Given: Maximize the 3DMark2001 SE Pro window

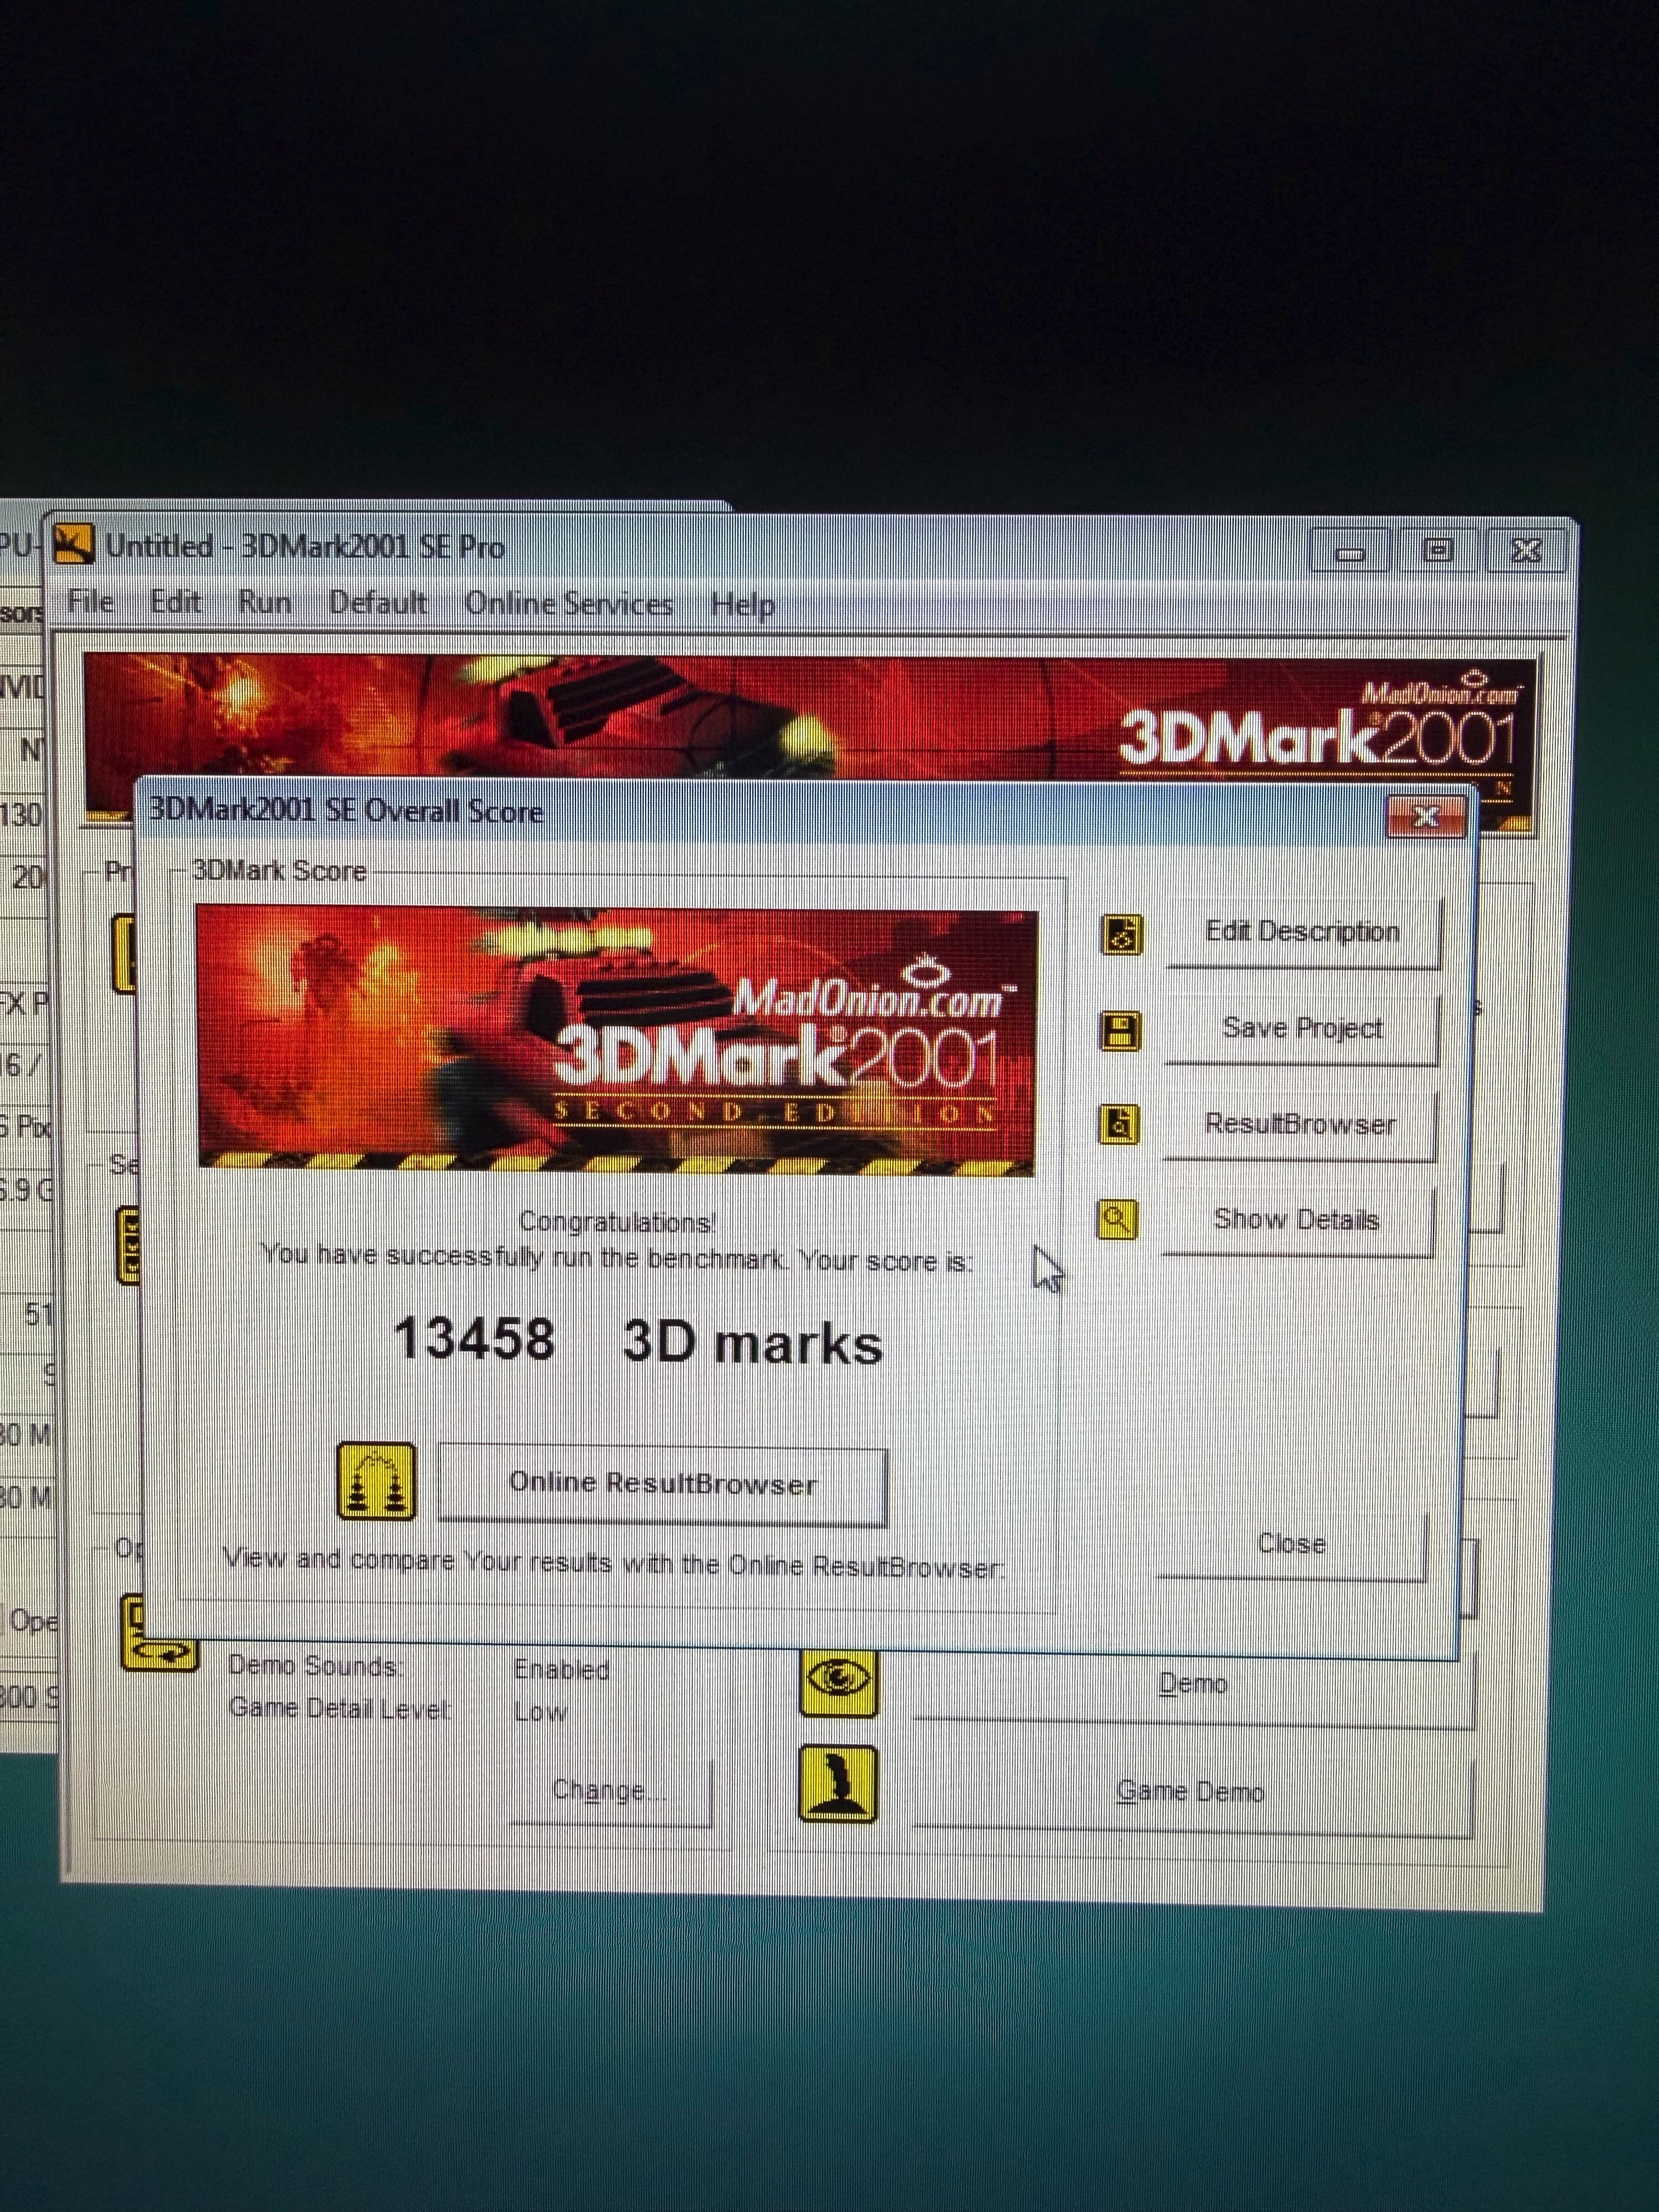Looking at the screenshot, I should point(1437,550).
